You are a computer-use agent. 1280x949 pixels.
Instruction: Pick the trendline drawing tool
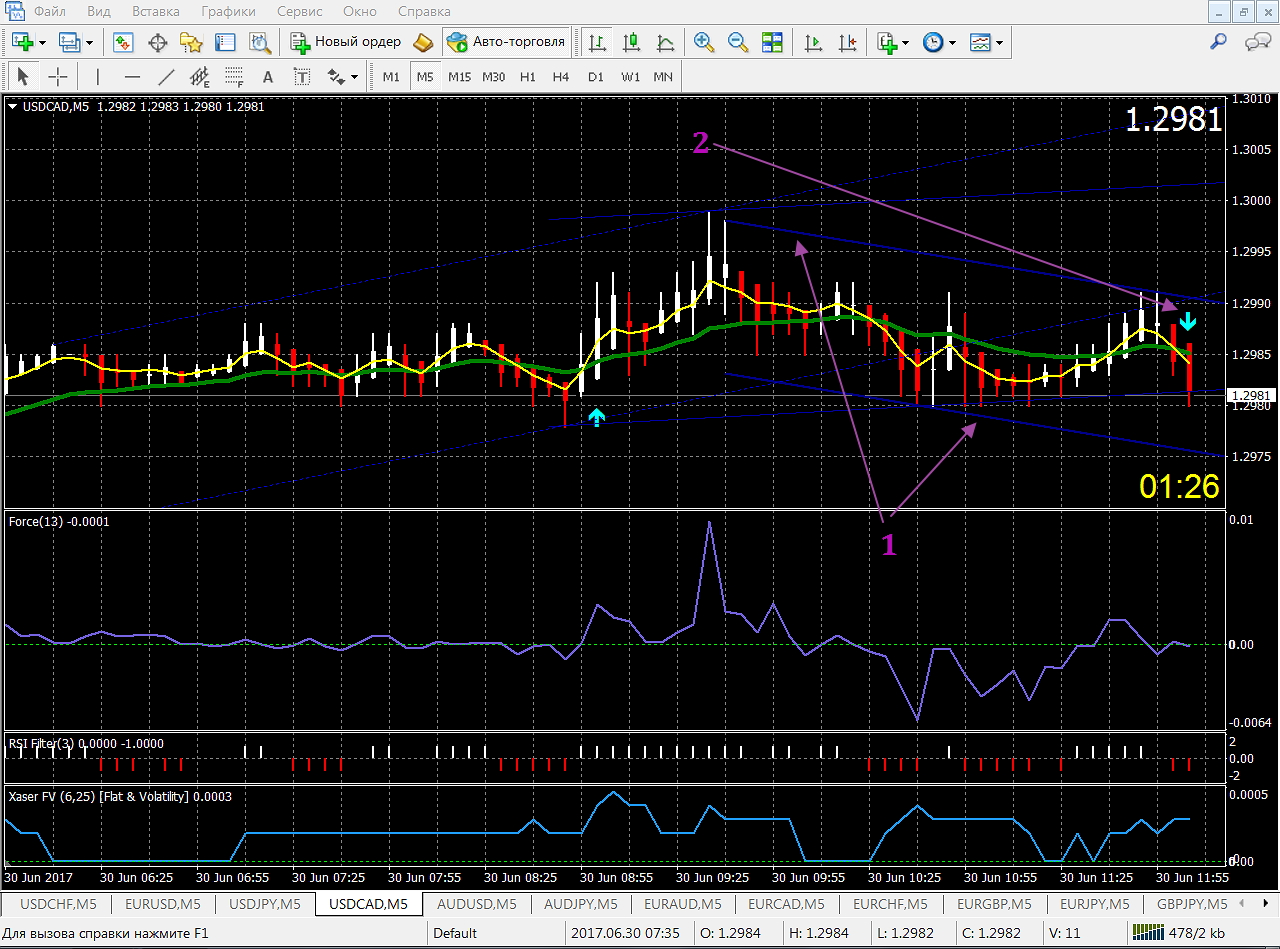coord(166,76)
